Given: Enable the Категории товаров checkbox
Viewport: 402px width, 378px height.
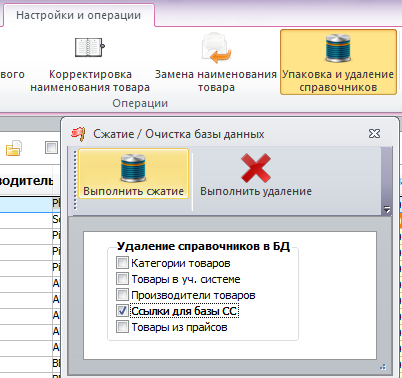Looking at the screenshot, I should coord(122,263).
